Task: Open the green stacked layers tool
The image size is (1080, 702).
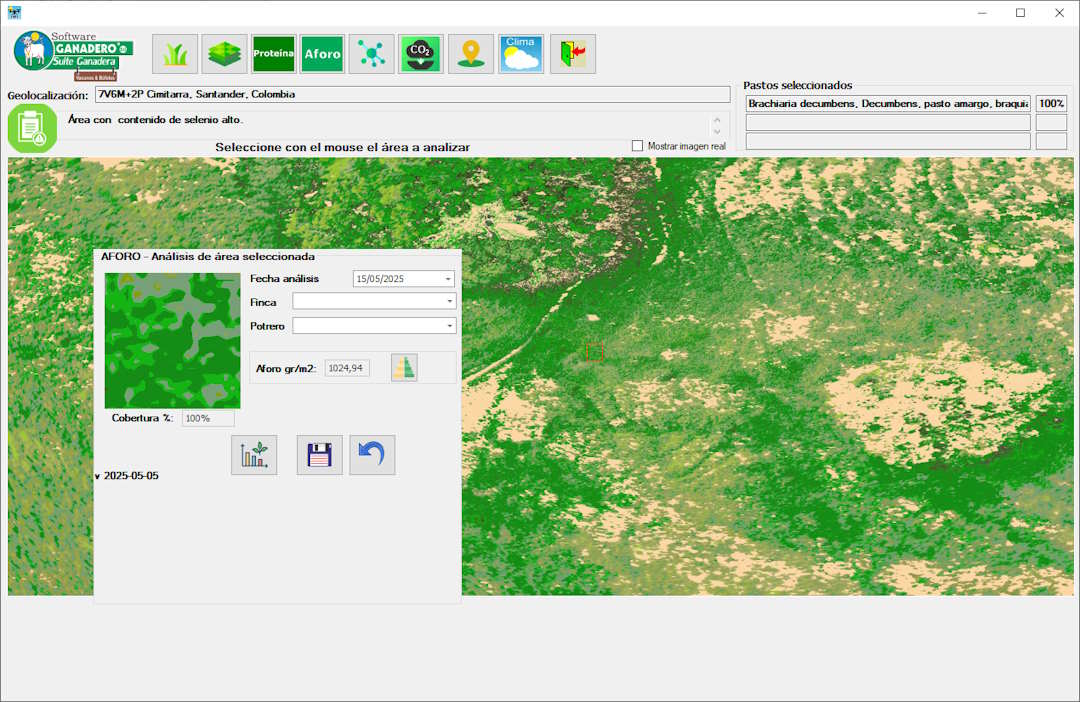Action: [224, 54]
